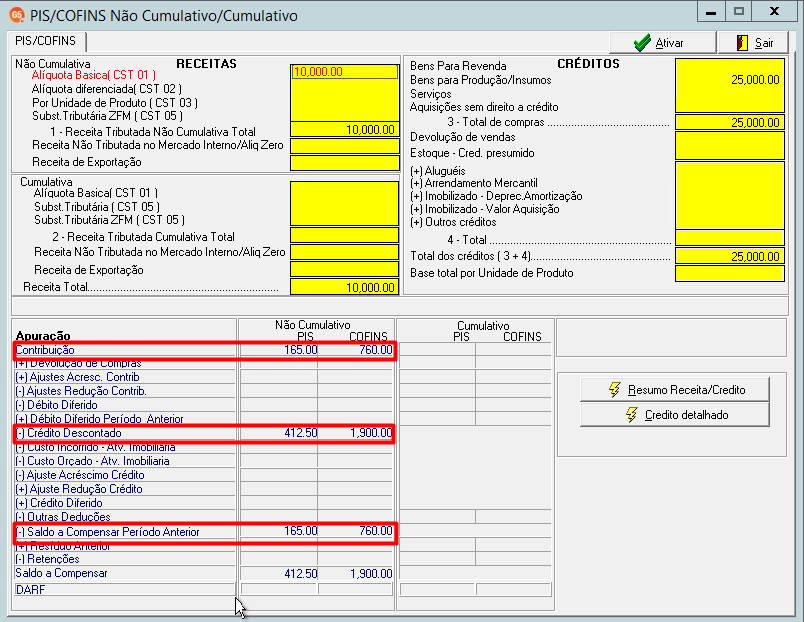Click (+) Imobilizado - Valor Aquisição label
Image resolution: width=804 pixels, height=622 pixels.
[485, 209]
